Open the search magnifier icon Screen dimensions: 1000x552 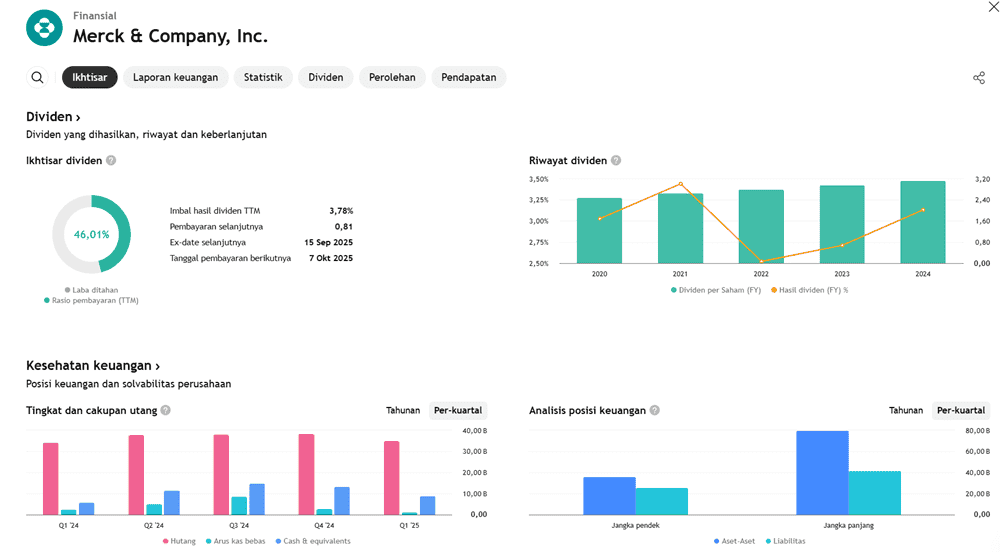click(x=38, y=77)
